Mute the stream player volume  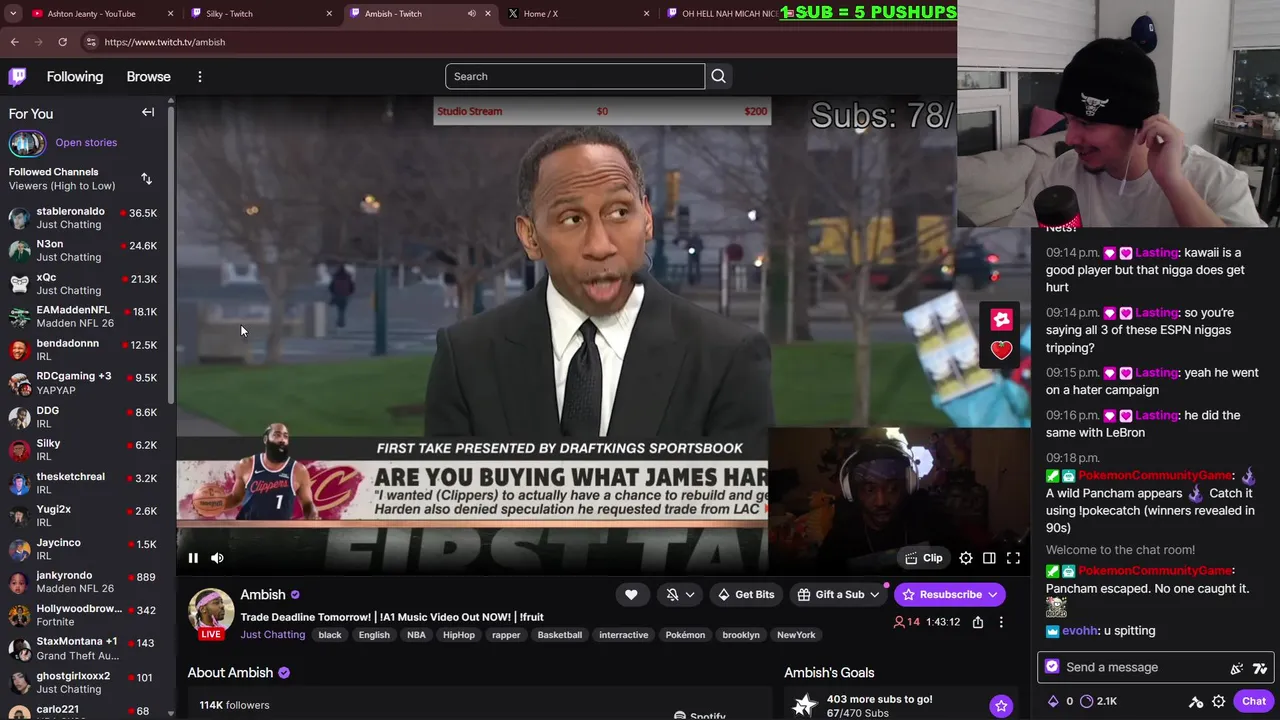pos(217,558)
